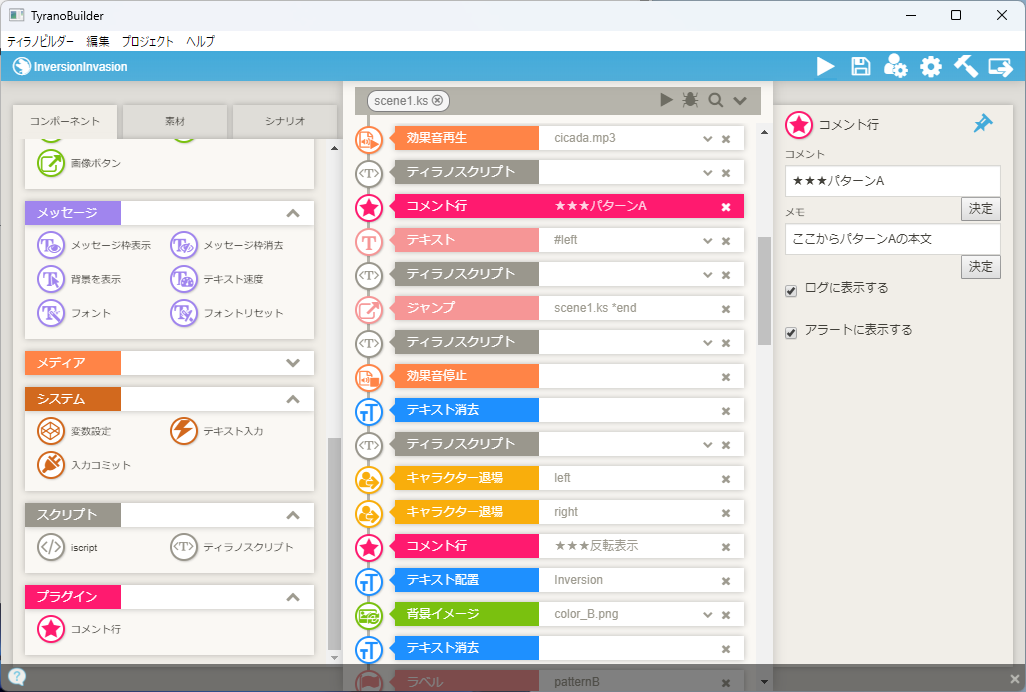Click the メモ text input field
This screenshot has height=692, width=1026.
[x=892, y=239]
